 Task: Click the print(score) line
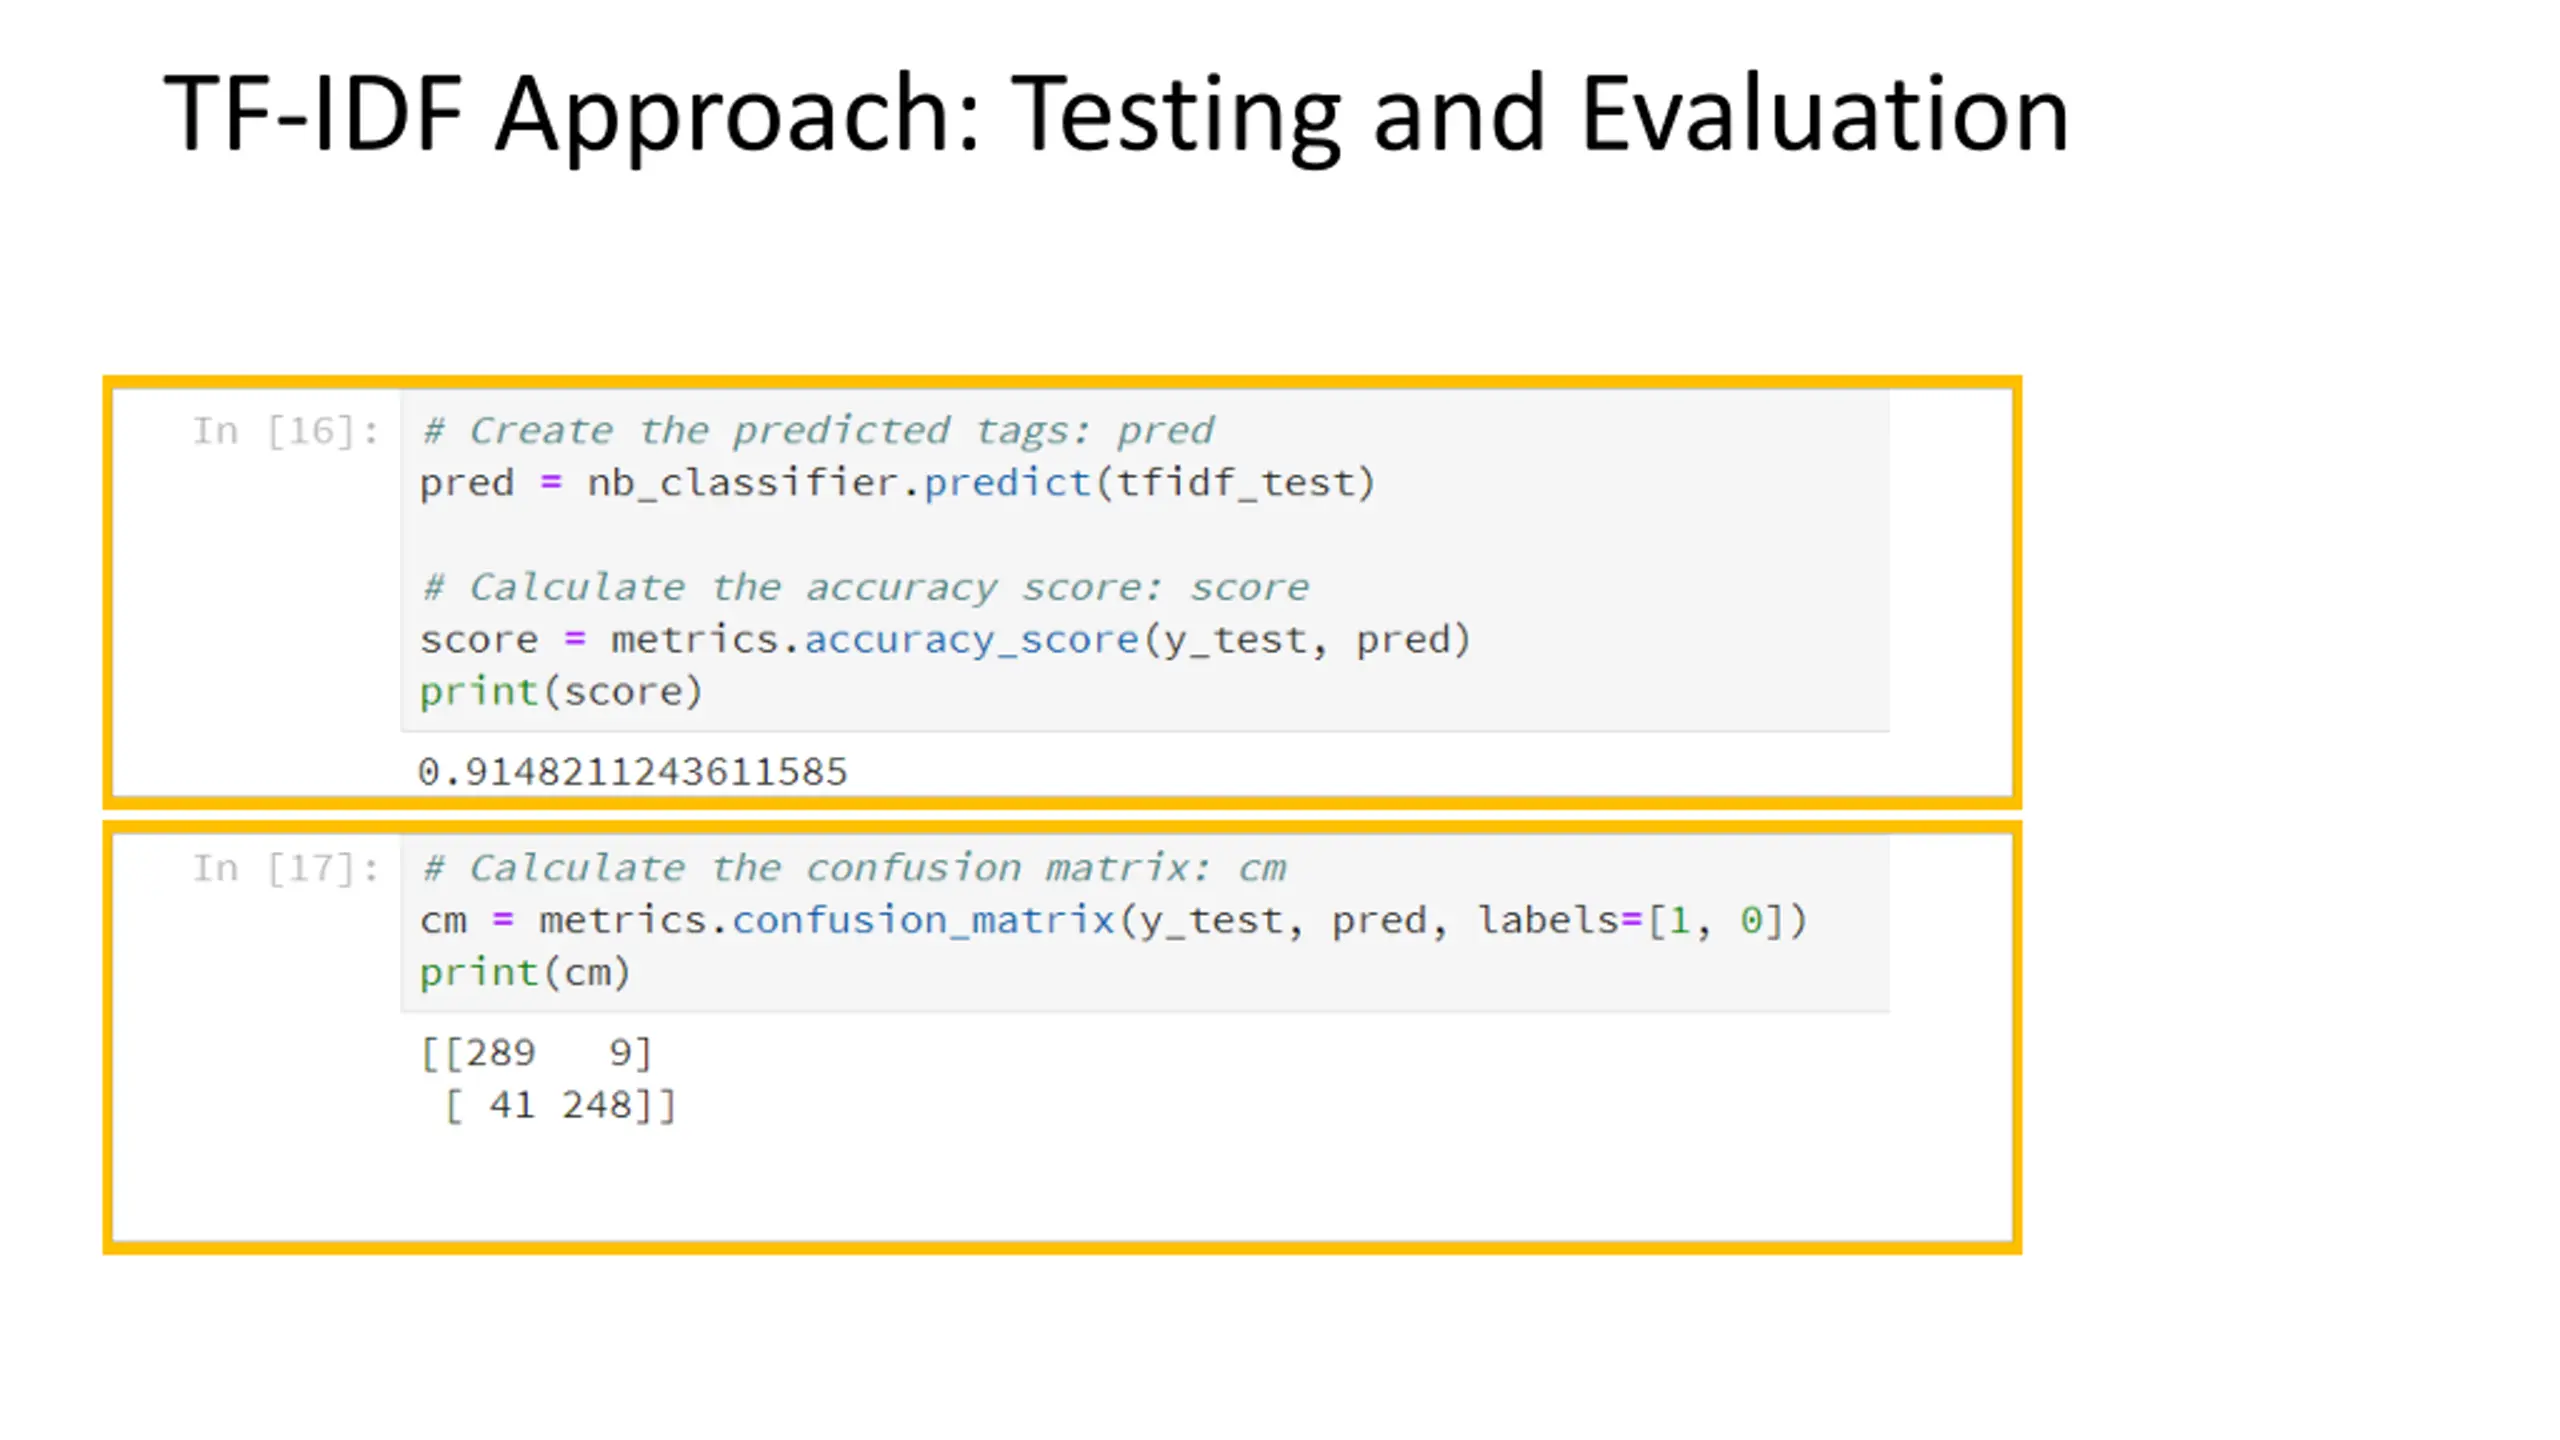(x=561, y=692)
